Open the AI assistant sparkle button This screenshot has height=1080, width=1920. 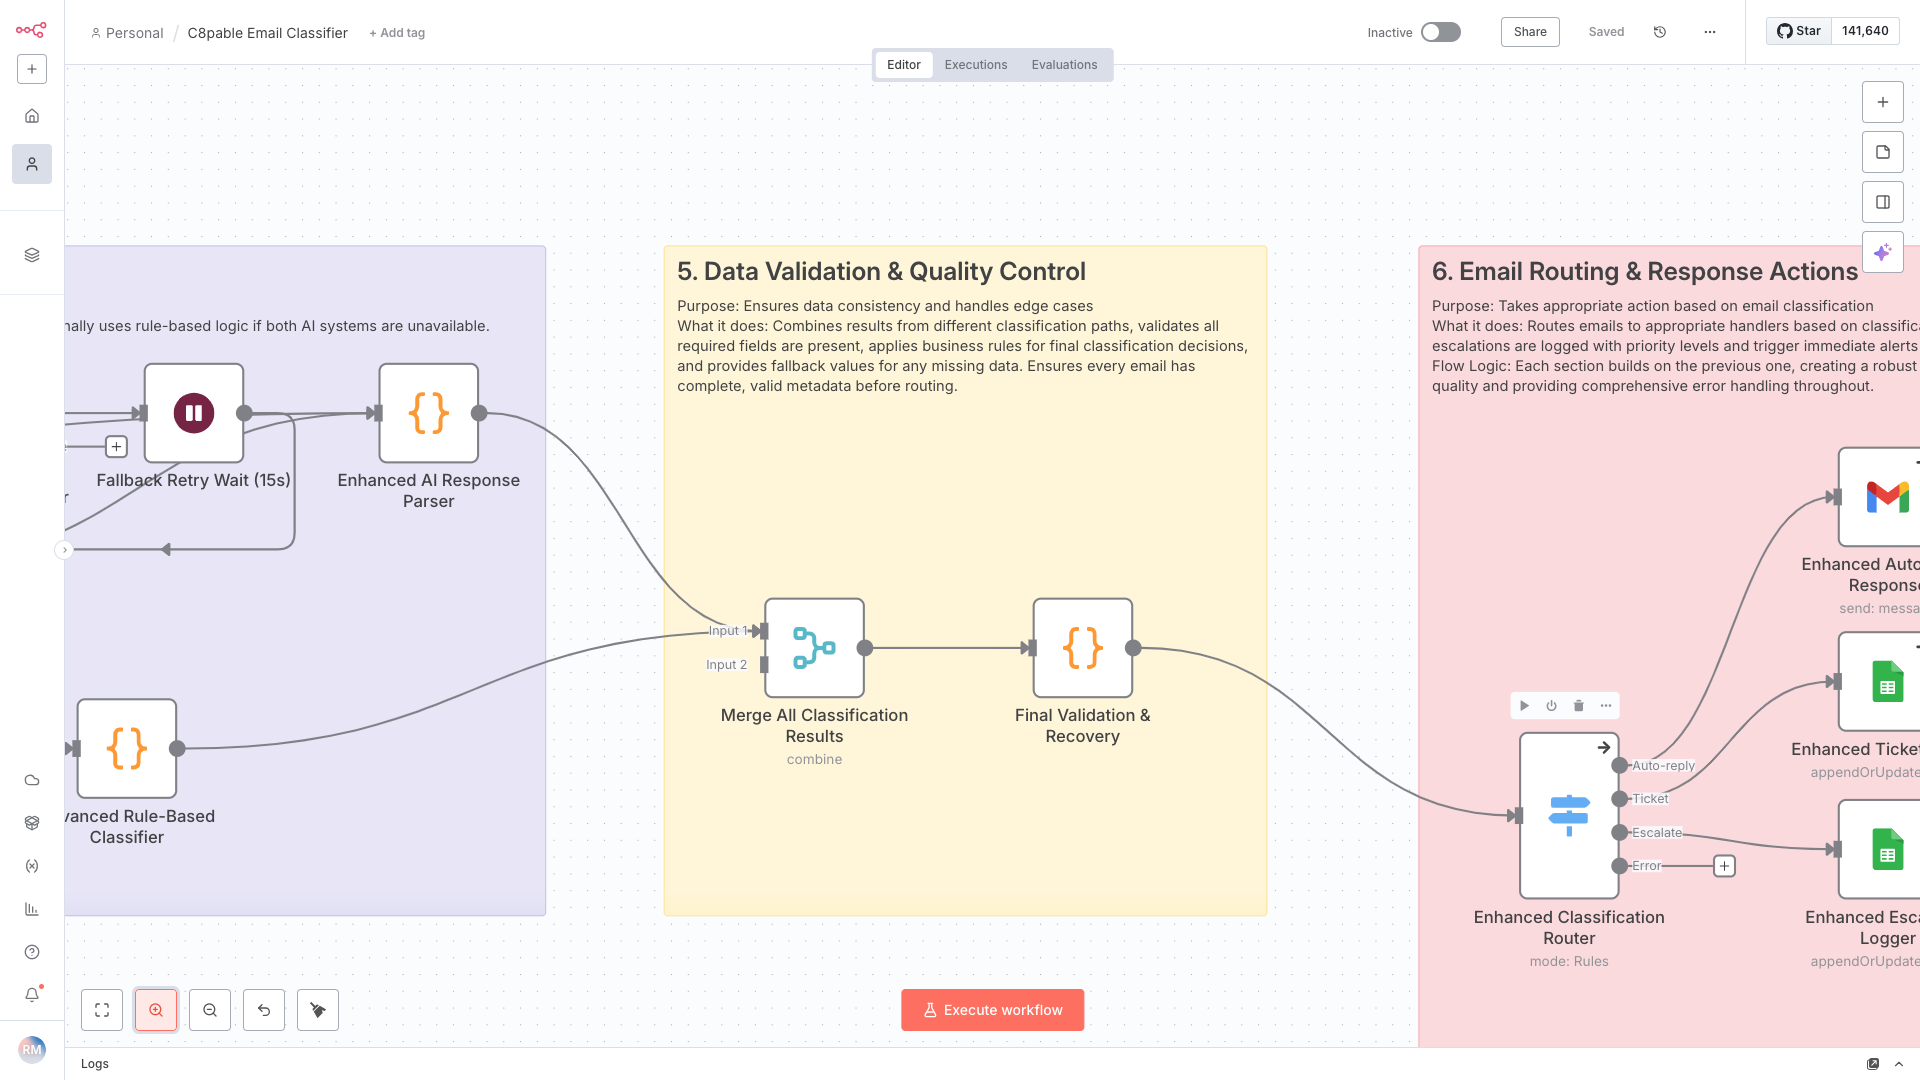(1883, 252)
